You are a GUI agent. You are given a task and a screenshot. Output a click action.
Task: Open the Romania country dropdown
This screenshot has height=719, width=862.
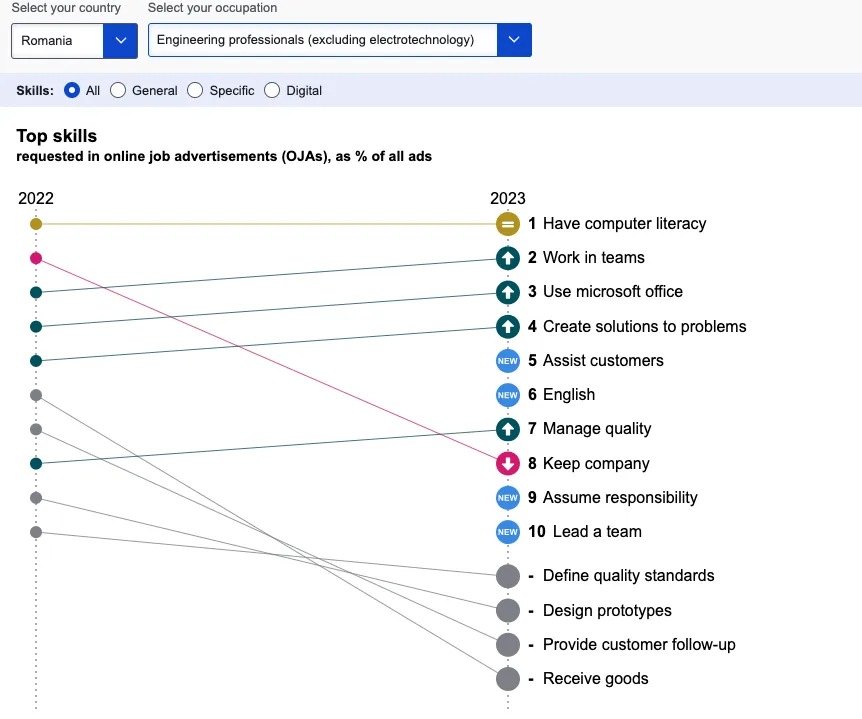[74, 41]
